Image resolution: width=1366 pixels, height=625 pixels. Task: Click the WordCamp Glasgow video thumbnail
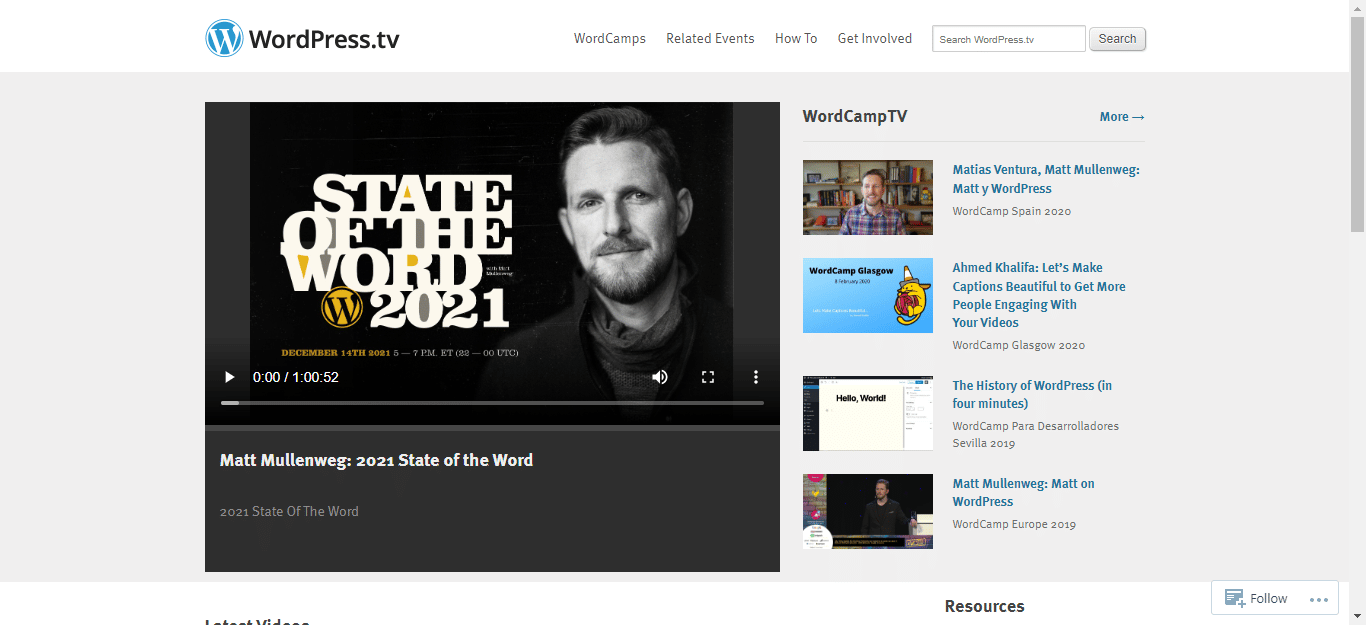click(868, 295)
